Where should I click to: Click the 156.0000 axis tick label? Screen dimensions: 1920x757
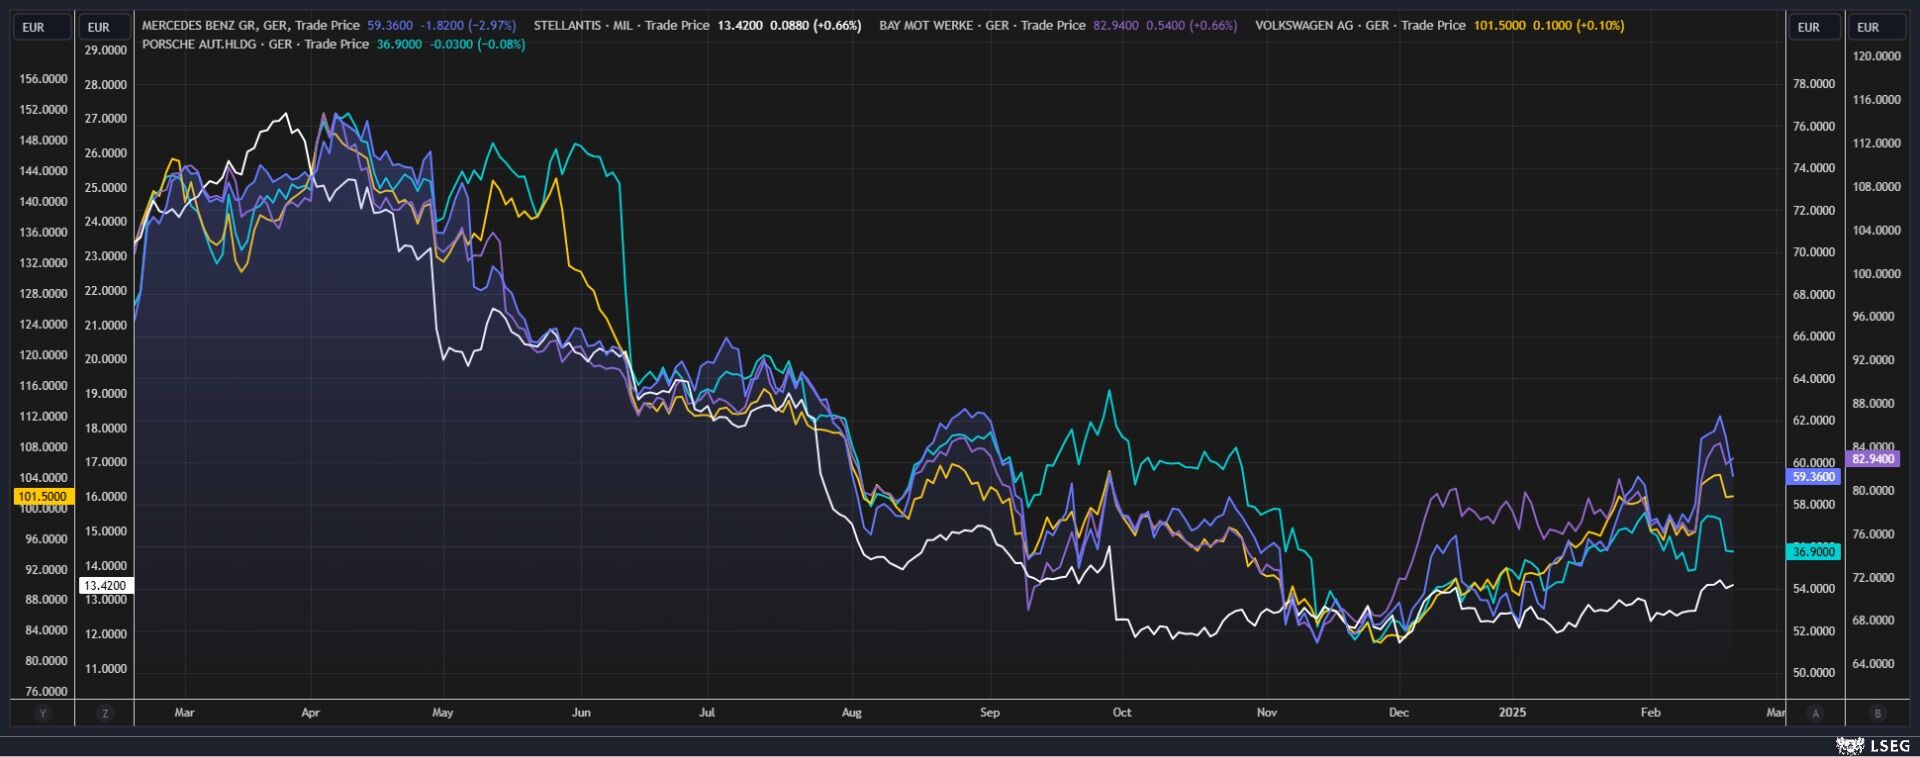pos(44,79)
